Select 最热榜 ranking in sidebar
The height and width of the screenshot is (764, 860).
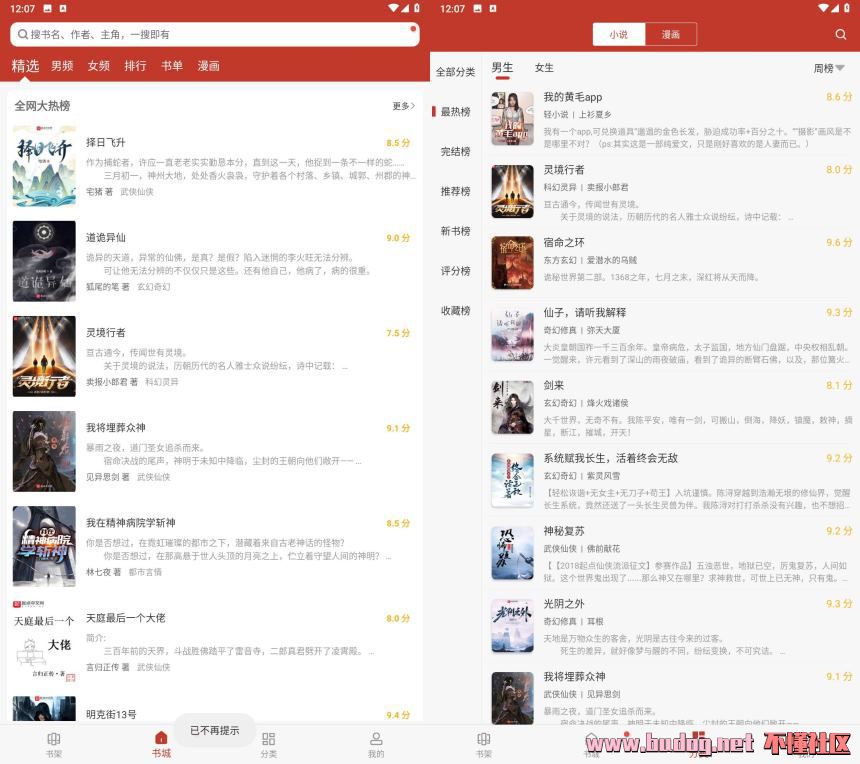(x=455, y=112)
